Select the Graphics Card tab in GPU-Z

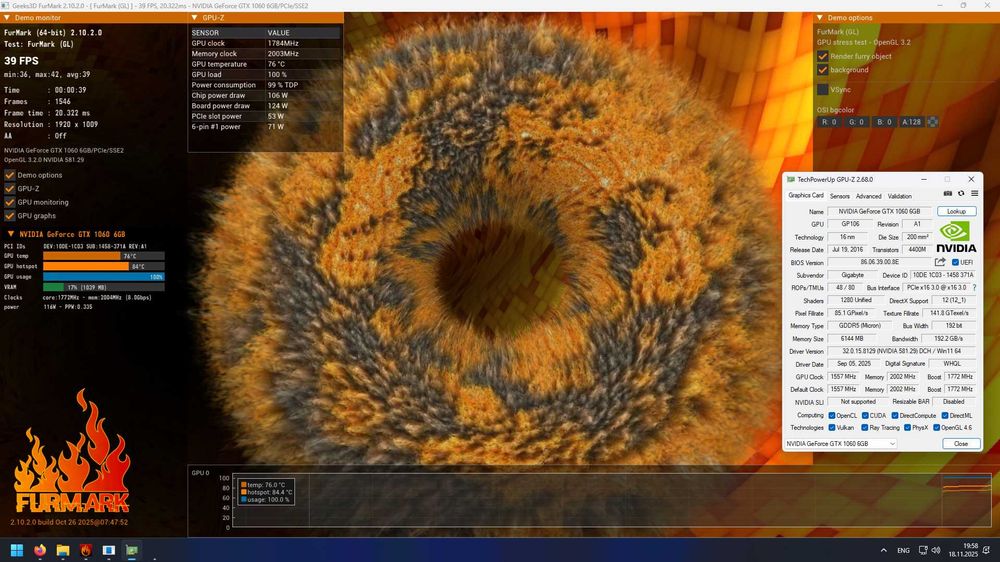(805, 196)
